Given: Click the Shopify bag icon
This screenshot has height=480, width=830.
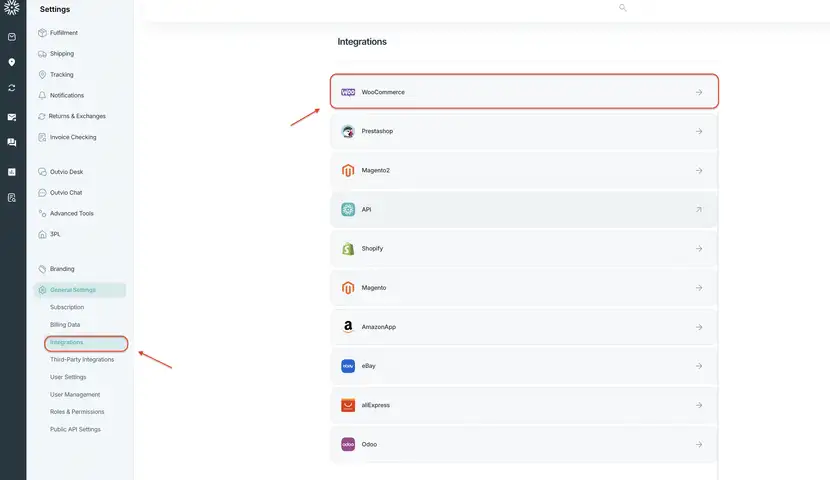Looking at the screenshot, I should point(348,249).
